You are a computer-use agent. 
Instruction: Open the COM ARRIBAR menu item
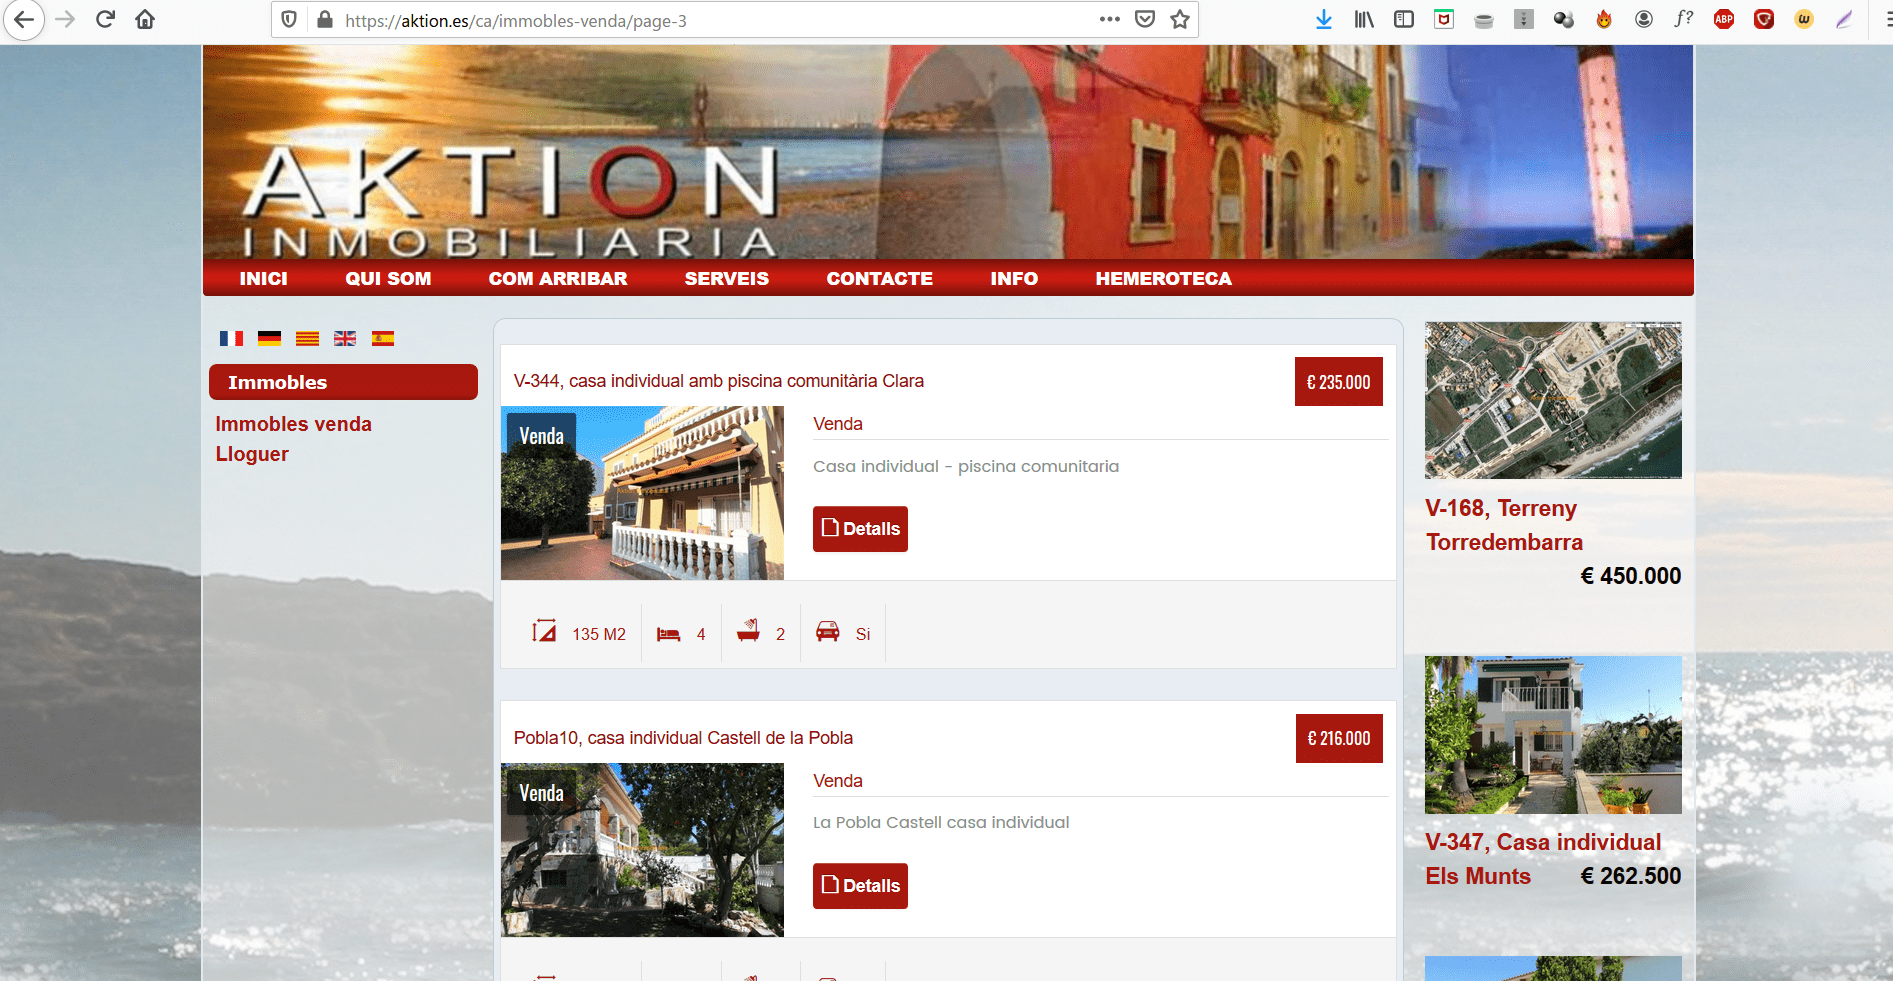558,279
